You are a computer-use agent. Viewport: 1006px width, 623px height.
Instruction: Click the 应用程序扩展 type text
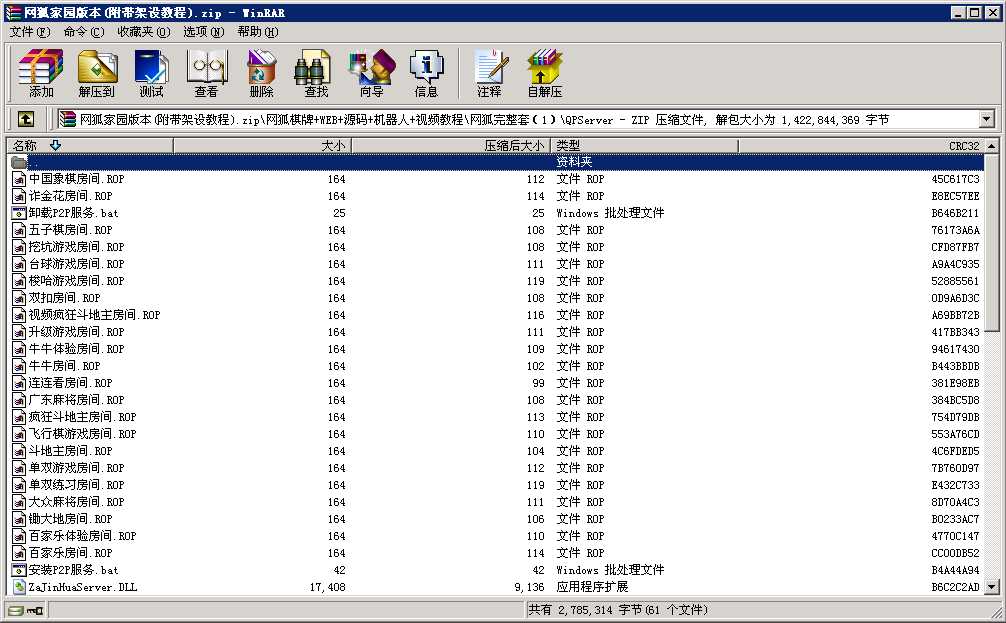click(592, 587)
